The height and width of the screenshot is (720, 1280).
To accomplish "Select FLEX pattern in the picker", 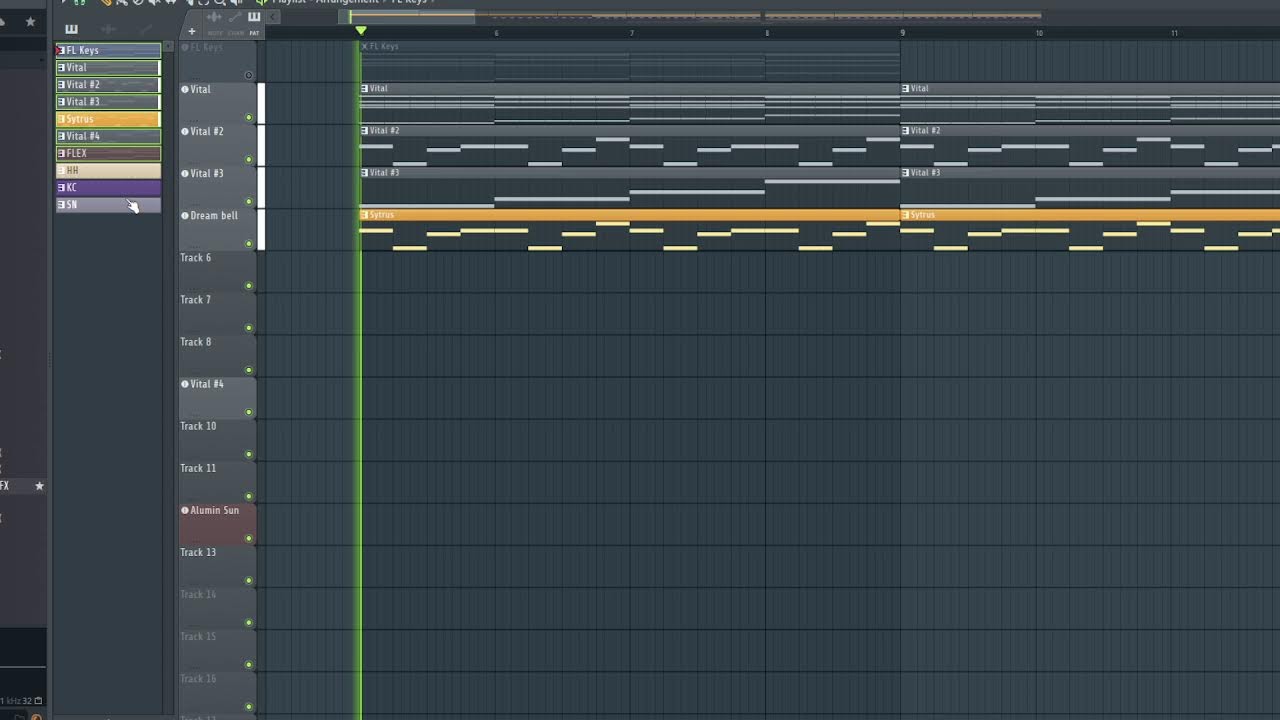I will (x=108, y=153).
